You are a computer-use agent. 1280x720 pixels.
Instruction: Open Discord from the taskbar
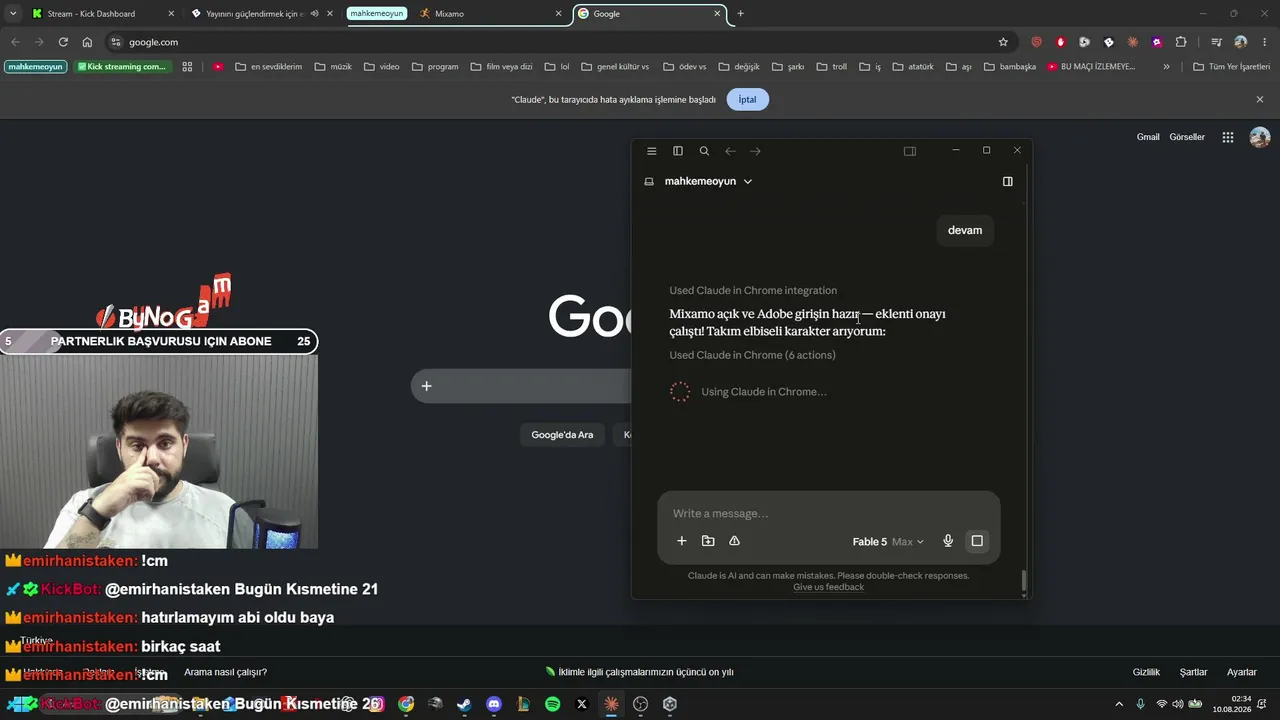pyautogui.click(x=494, y=704)
